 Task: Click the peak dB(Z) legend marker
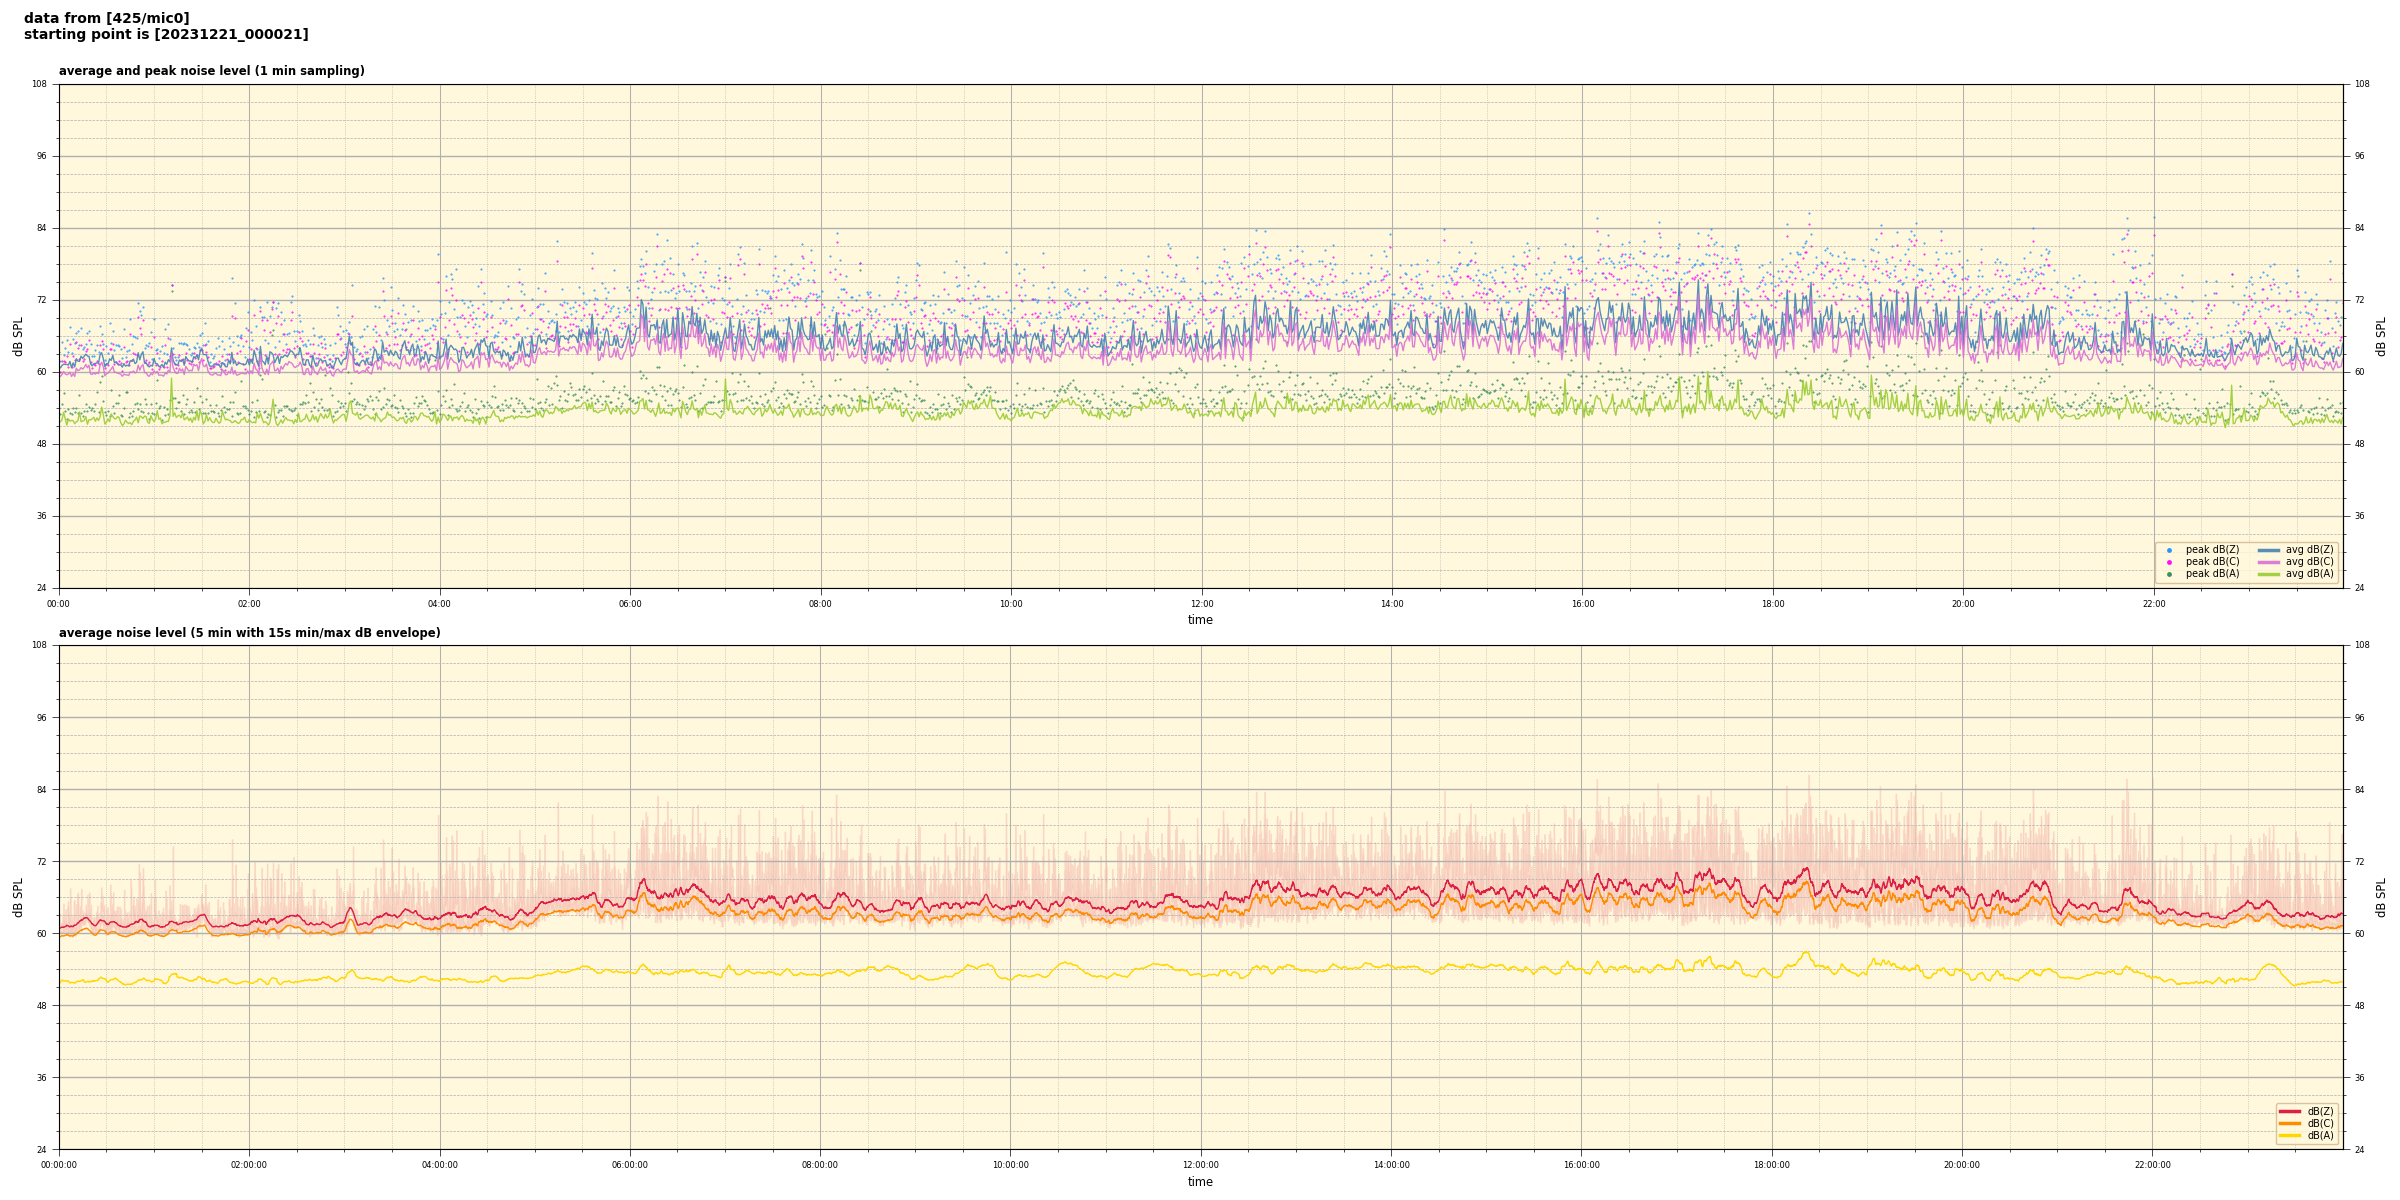tap(2169, 550)
